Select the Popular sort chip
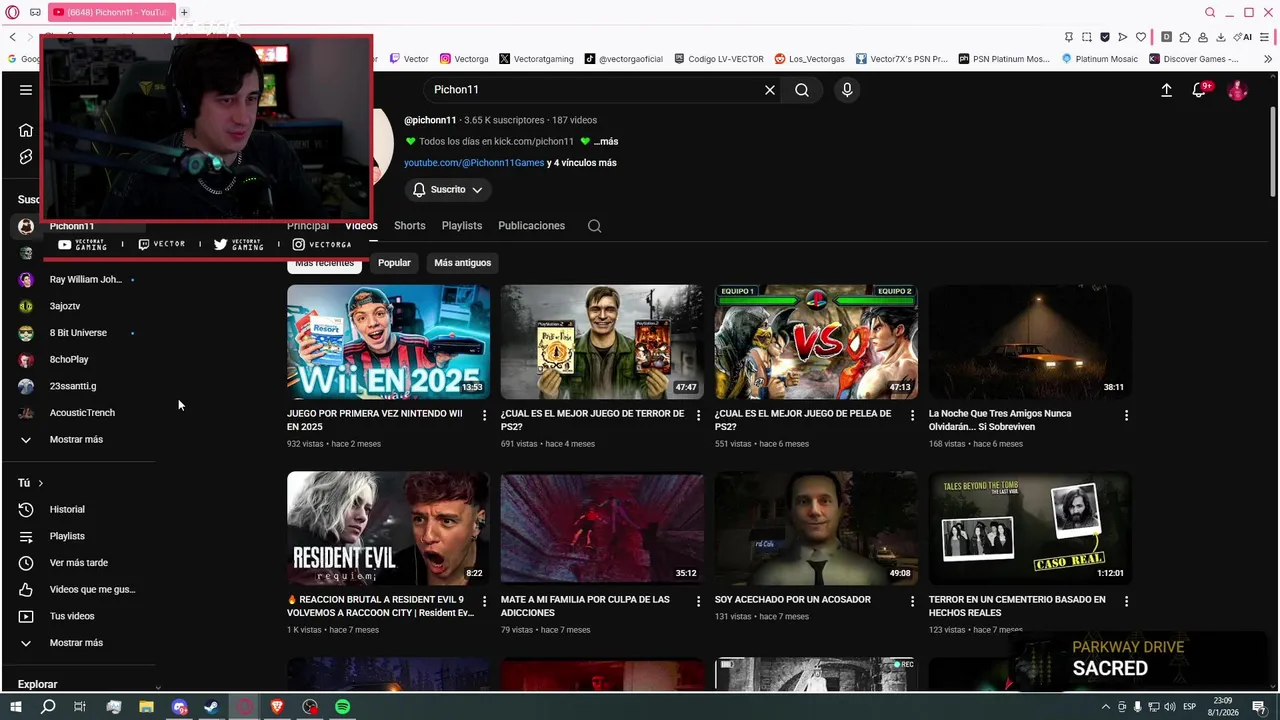Image resolution: width=1280 pixels, height=720 pixels. 394,263
